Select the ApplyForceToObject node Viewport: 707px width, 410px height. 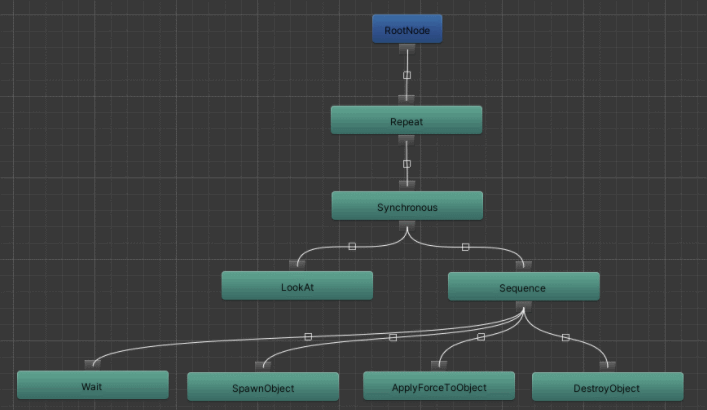click(439, 386)
